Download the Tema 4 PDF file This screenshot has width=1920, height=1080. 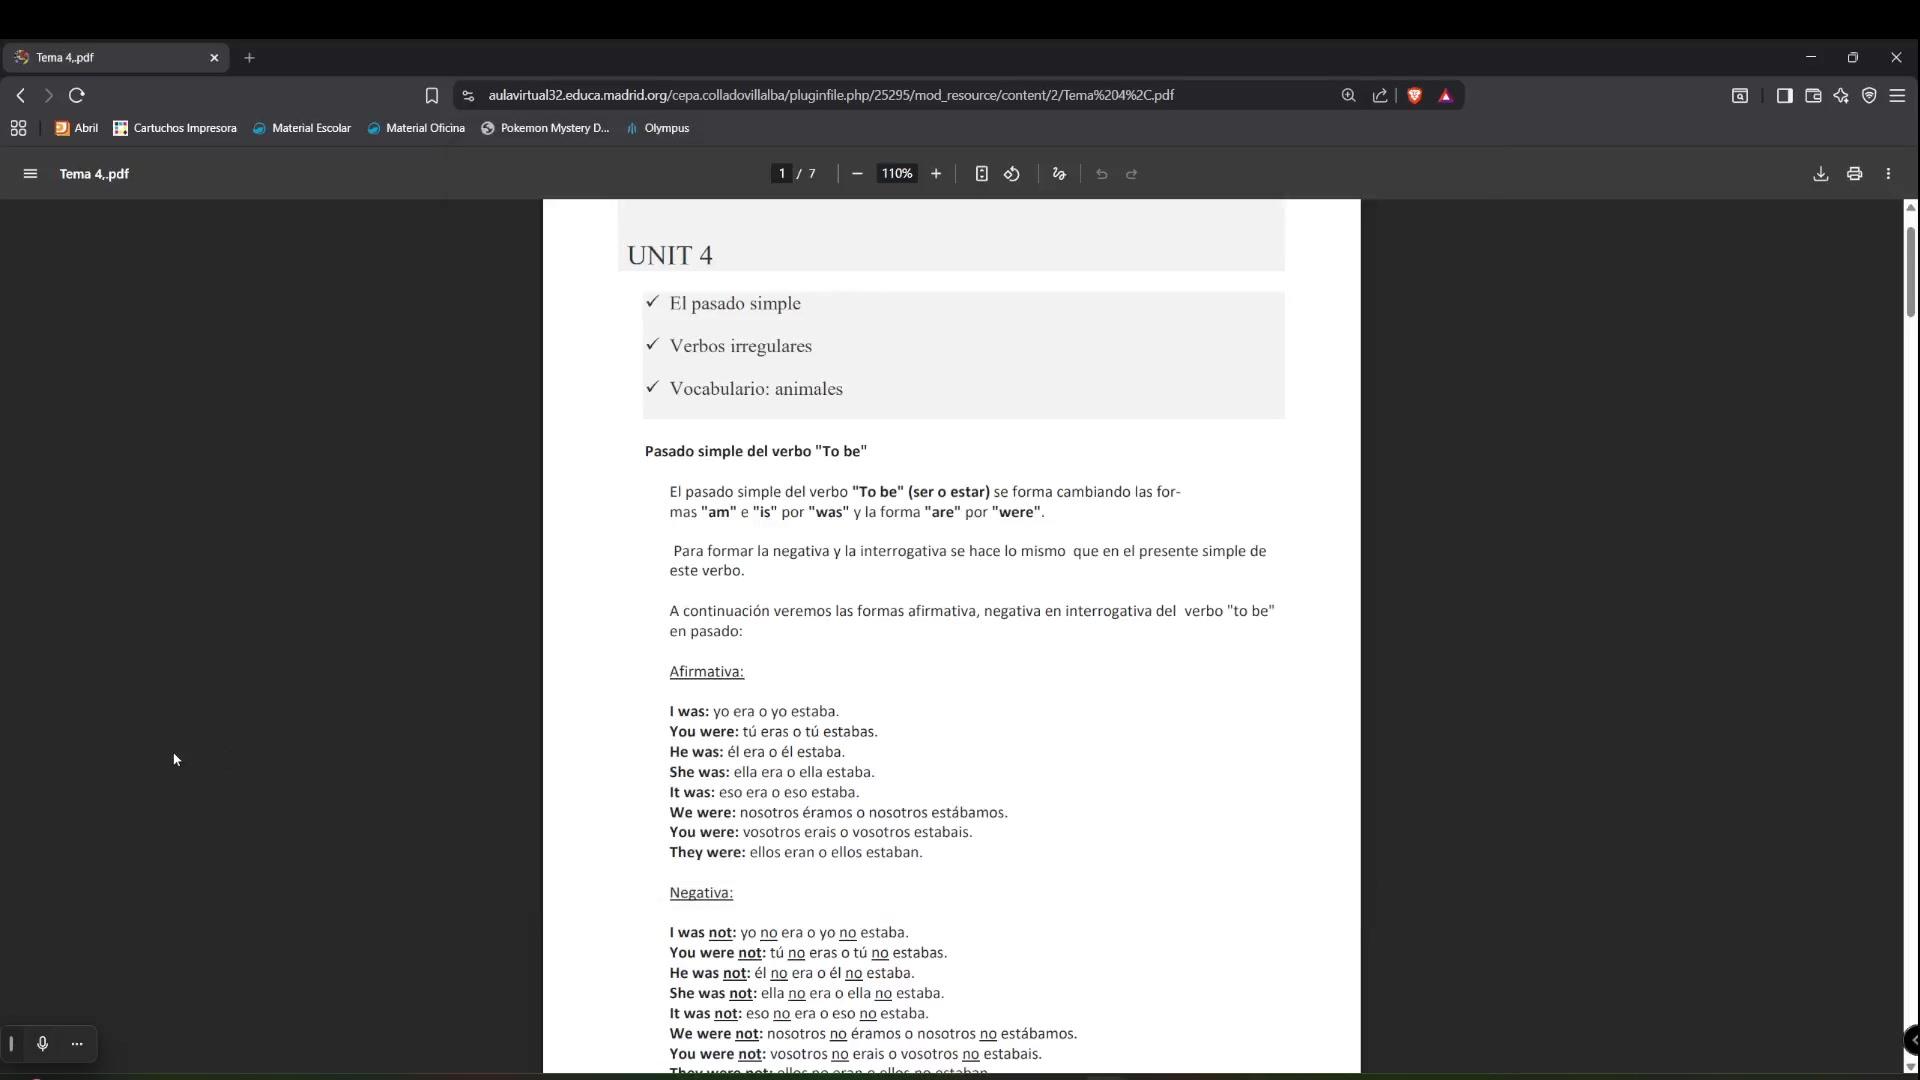[x=1820, y=174]
